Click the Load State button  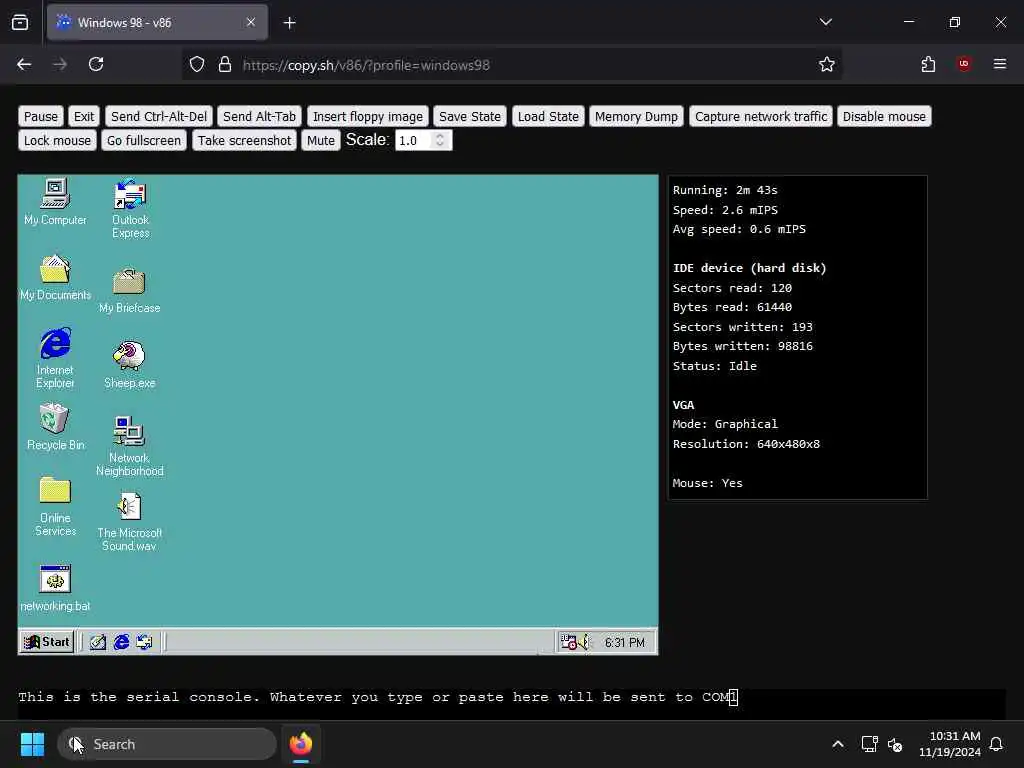[x=548, y=116]
